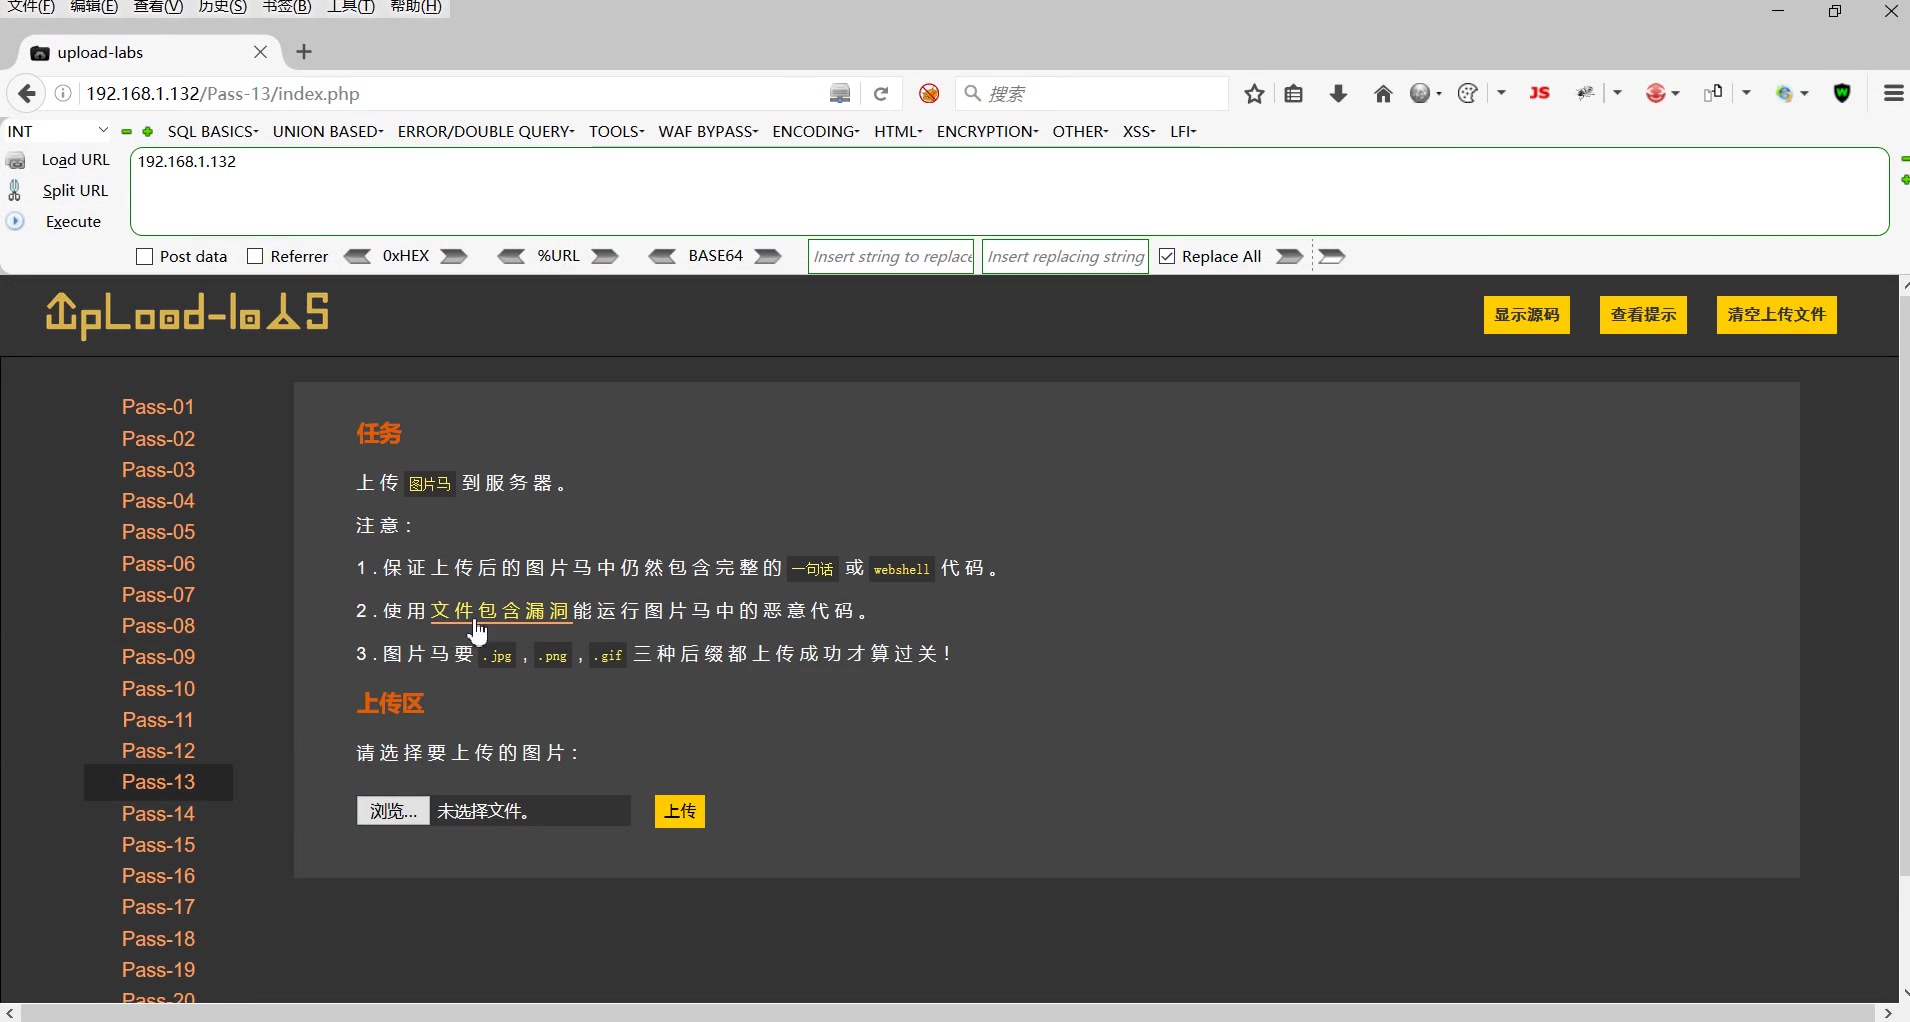The height and width of the screenshot is (1022, 1910).
Task: Bookmark this page with the star icon
Action: pyautogui.click(x=1254, y=93)
